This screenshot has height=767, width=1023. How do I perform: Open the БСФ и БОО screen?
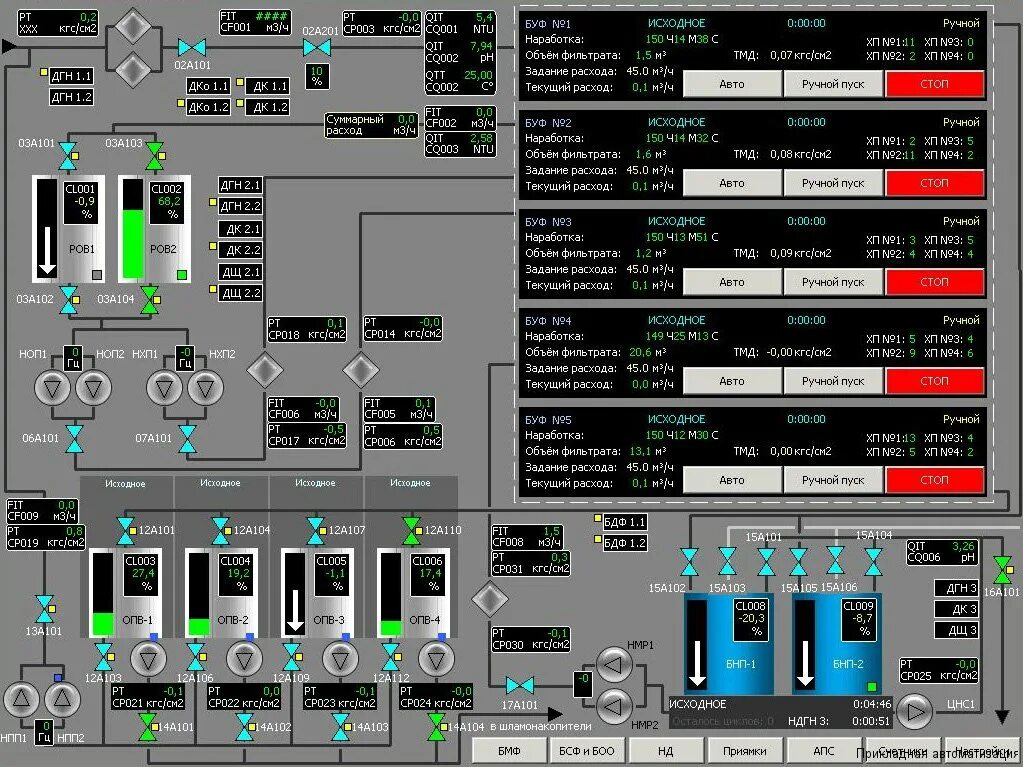click(587, 751)
